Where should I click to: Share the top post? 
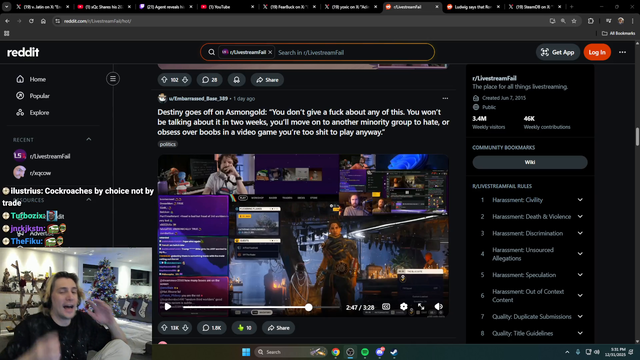point(267,80)
